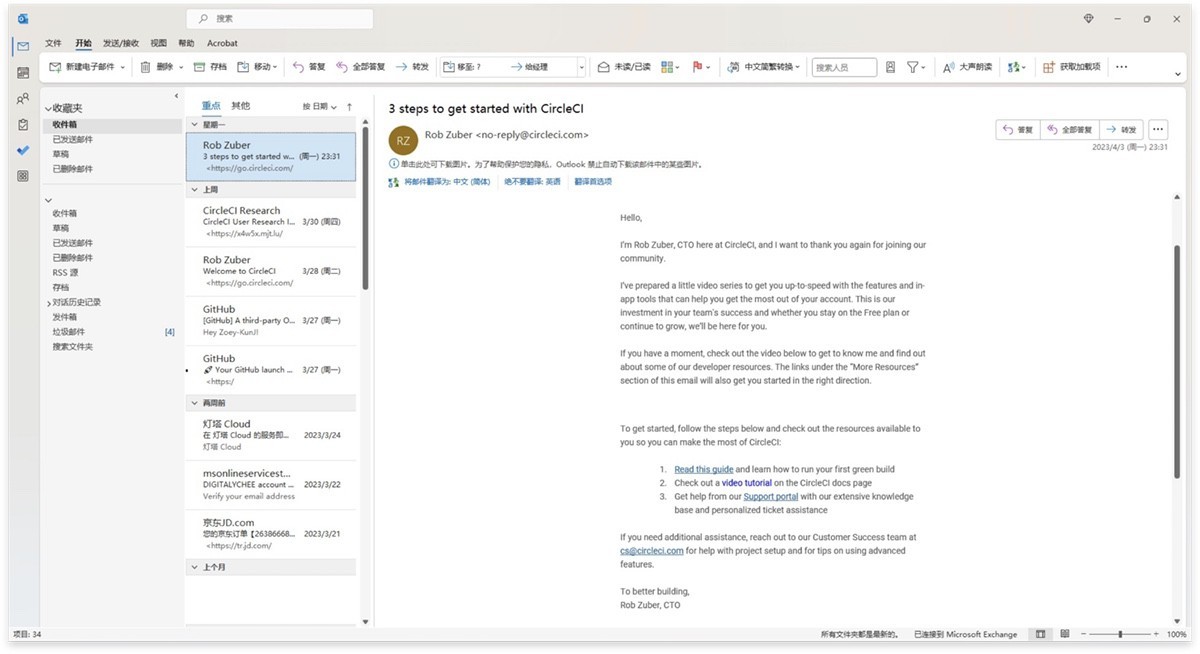The width and height of the screenshot is (1200, 654).
Task: Open the 'video tutorial' link
Action: click(x=747, y=483)
